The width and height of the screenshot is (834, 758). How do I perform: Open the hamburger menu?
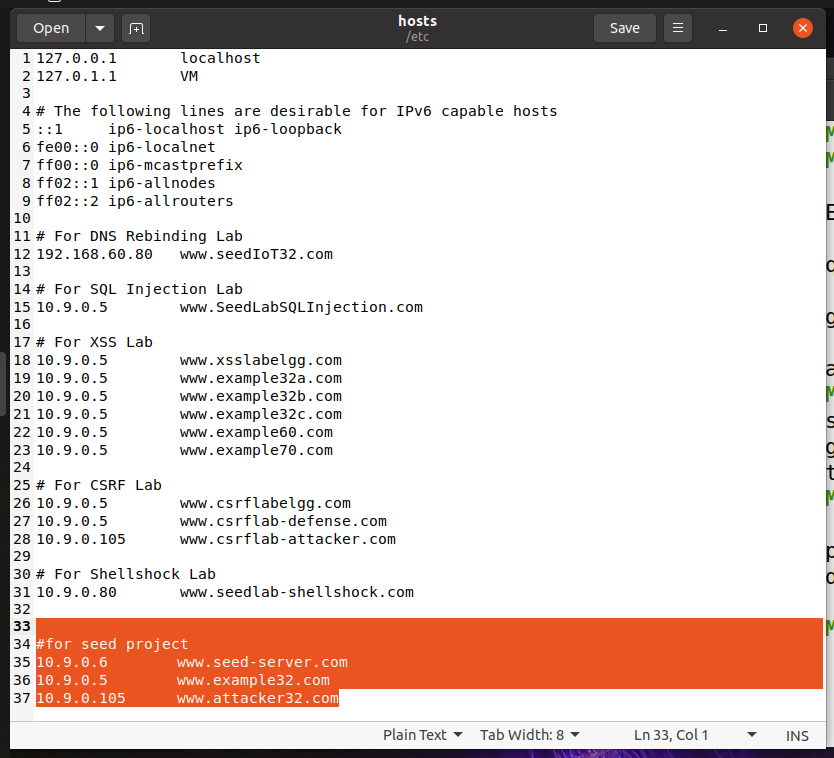677,27
